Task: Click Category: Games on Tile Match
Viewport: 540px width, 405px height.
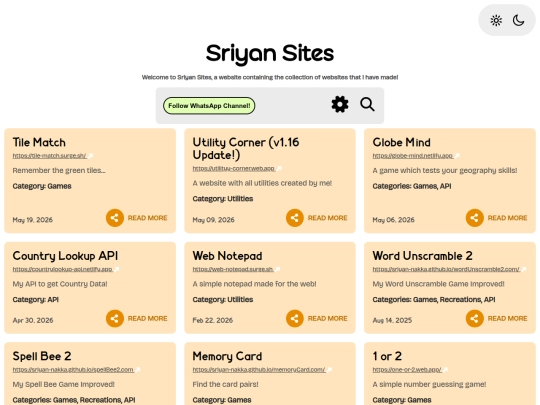Action: tap(42, 186)
